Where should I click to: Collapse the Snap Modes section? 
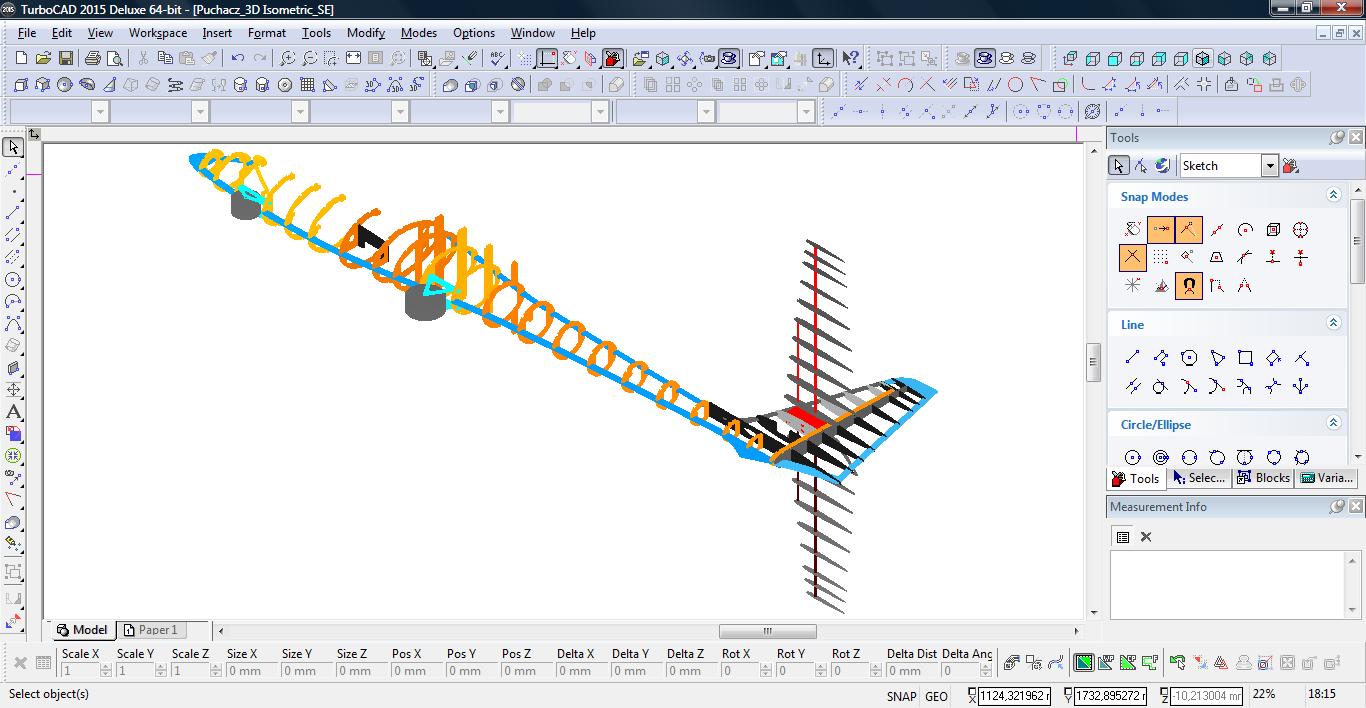(x=1333, y=196)
